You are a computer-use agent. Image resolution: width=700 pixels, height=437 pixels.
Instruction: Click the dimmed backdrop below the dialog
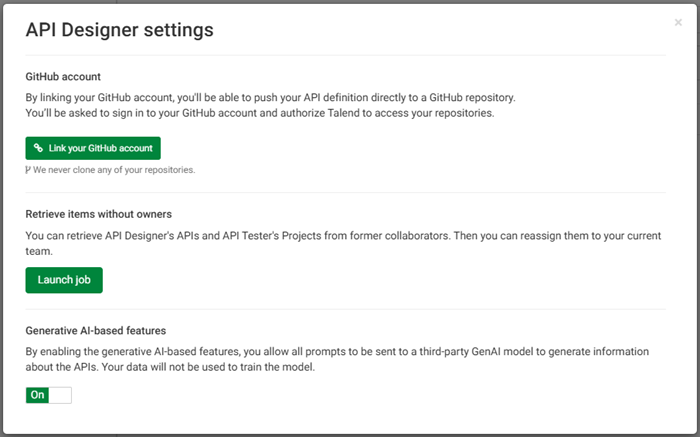click(350, 435)
